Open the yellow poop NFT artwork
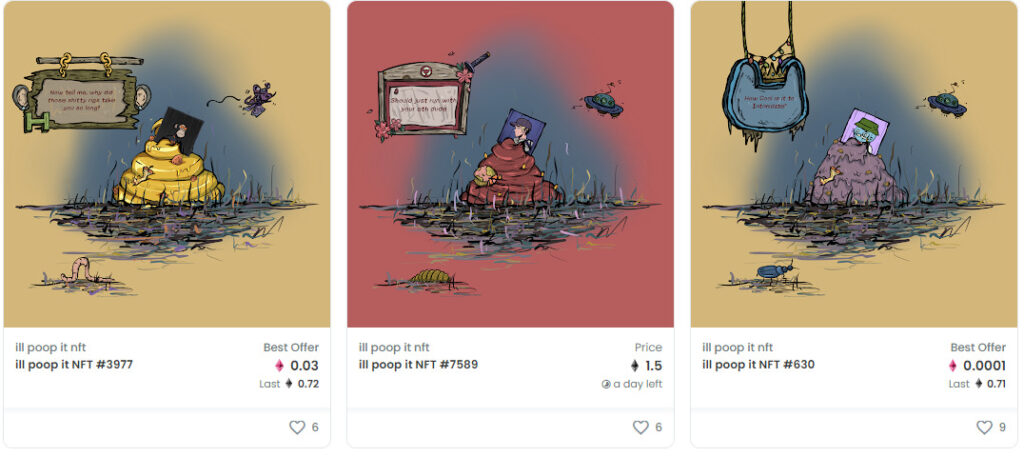 coord(167,164)
